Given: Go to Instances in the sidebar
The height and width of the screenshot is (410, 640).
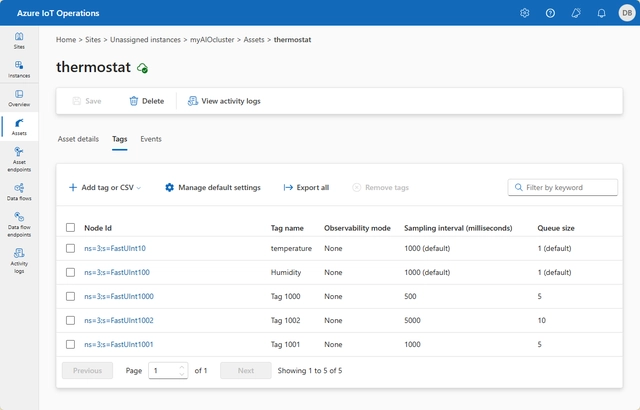Looking at the screenshot, I should tap(19, 69).
